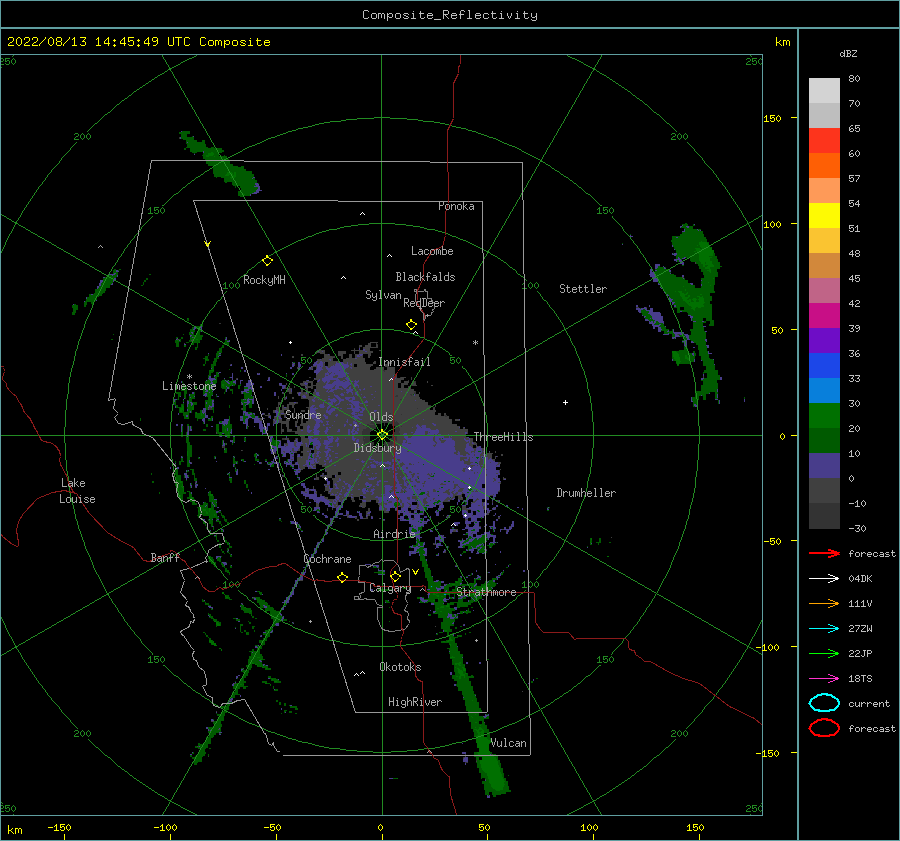Click the Okotoks town label
The height and width of the screenshot is (841, 900).
point(400,667)
